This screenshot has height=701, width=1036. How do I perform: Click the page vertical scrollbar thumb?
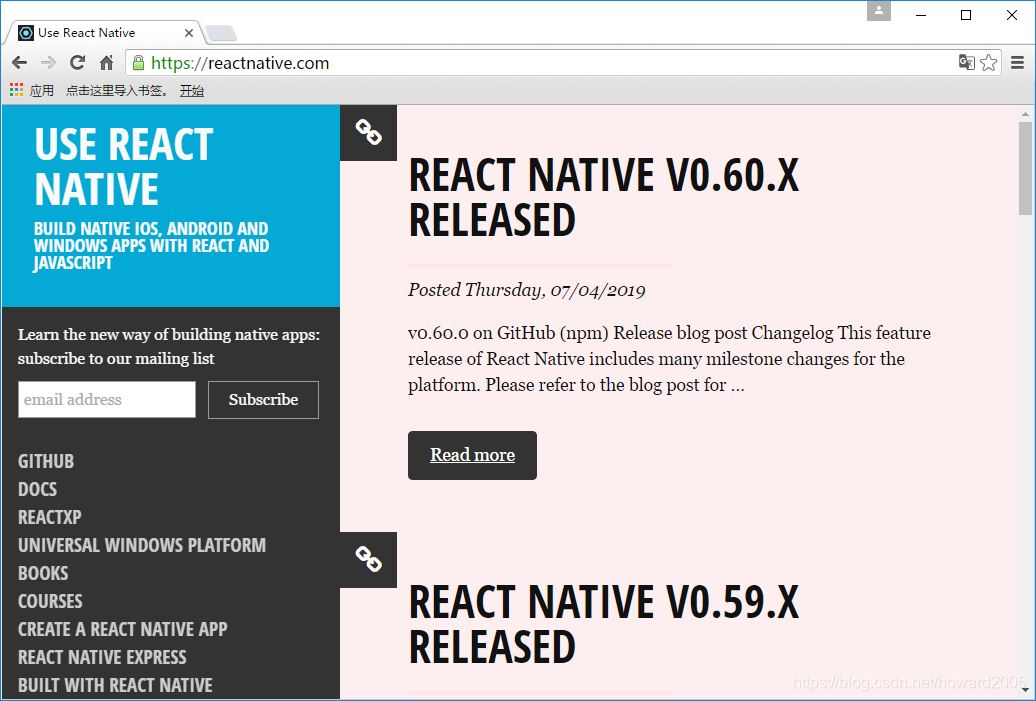pyautogui.click(x=1025, y=168)
